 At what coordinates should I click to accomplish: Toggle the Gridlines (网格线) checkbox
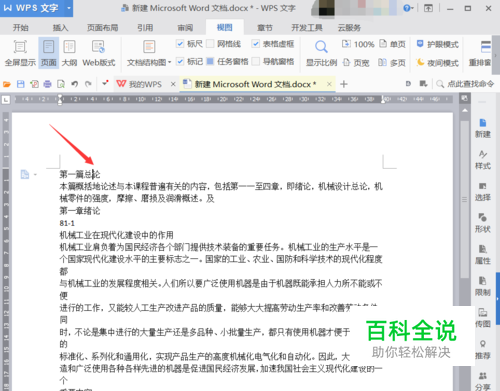pyautogui.click(x=210, y=44)
